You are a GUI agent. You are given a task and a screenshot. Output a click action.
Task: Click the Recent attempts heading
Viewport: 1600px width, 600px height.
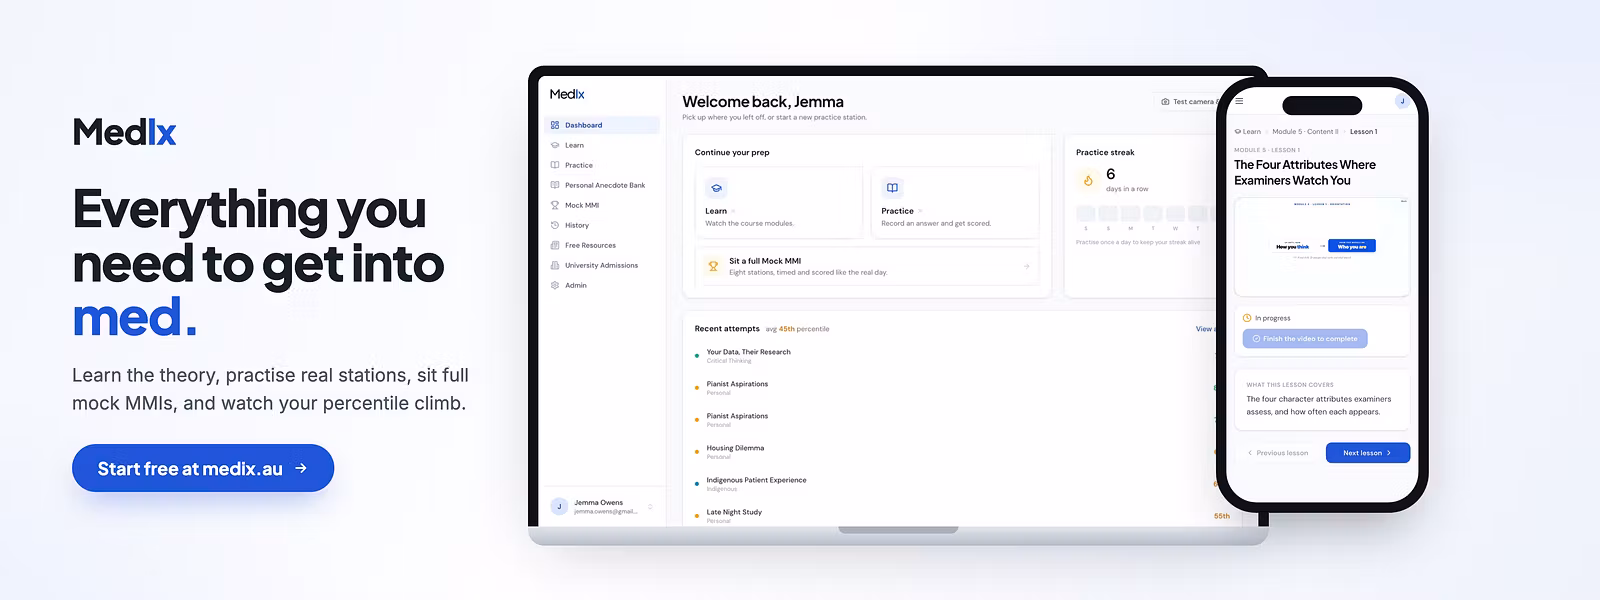(x=727, y=329)
